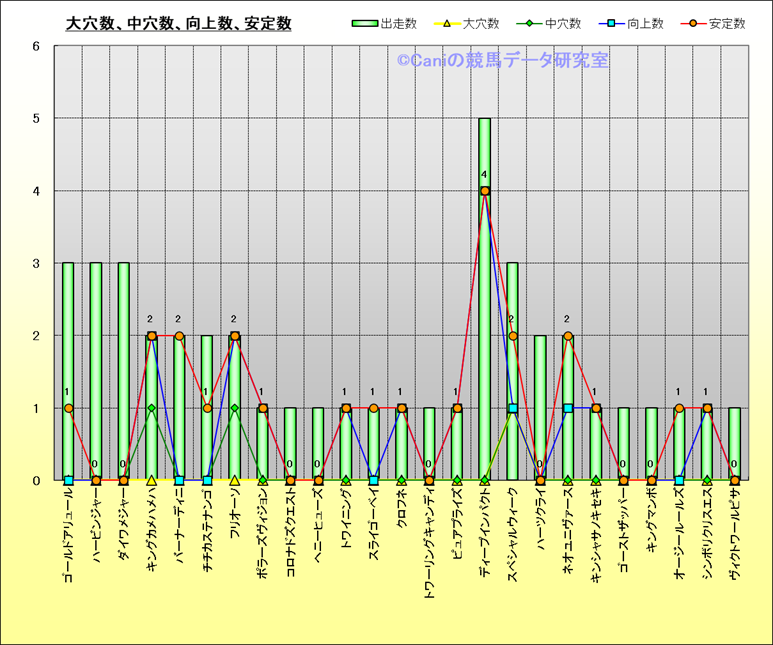
Task: Click the y-axis value 6
Action: click(36, 46)
